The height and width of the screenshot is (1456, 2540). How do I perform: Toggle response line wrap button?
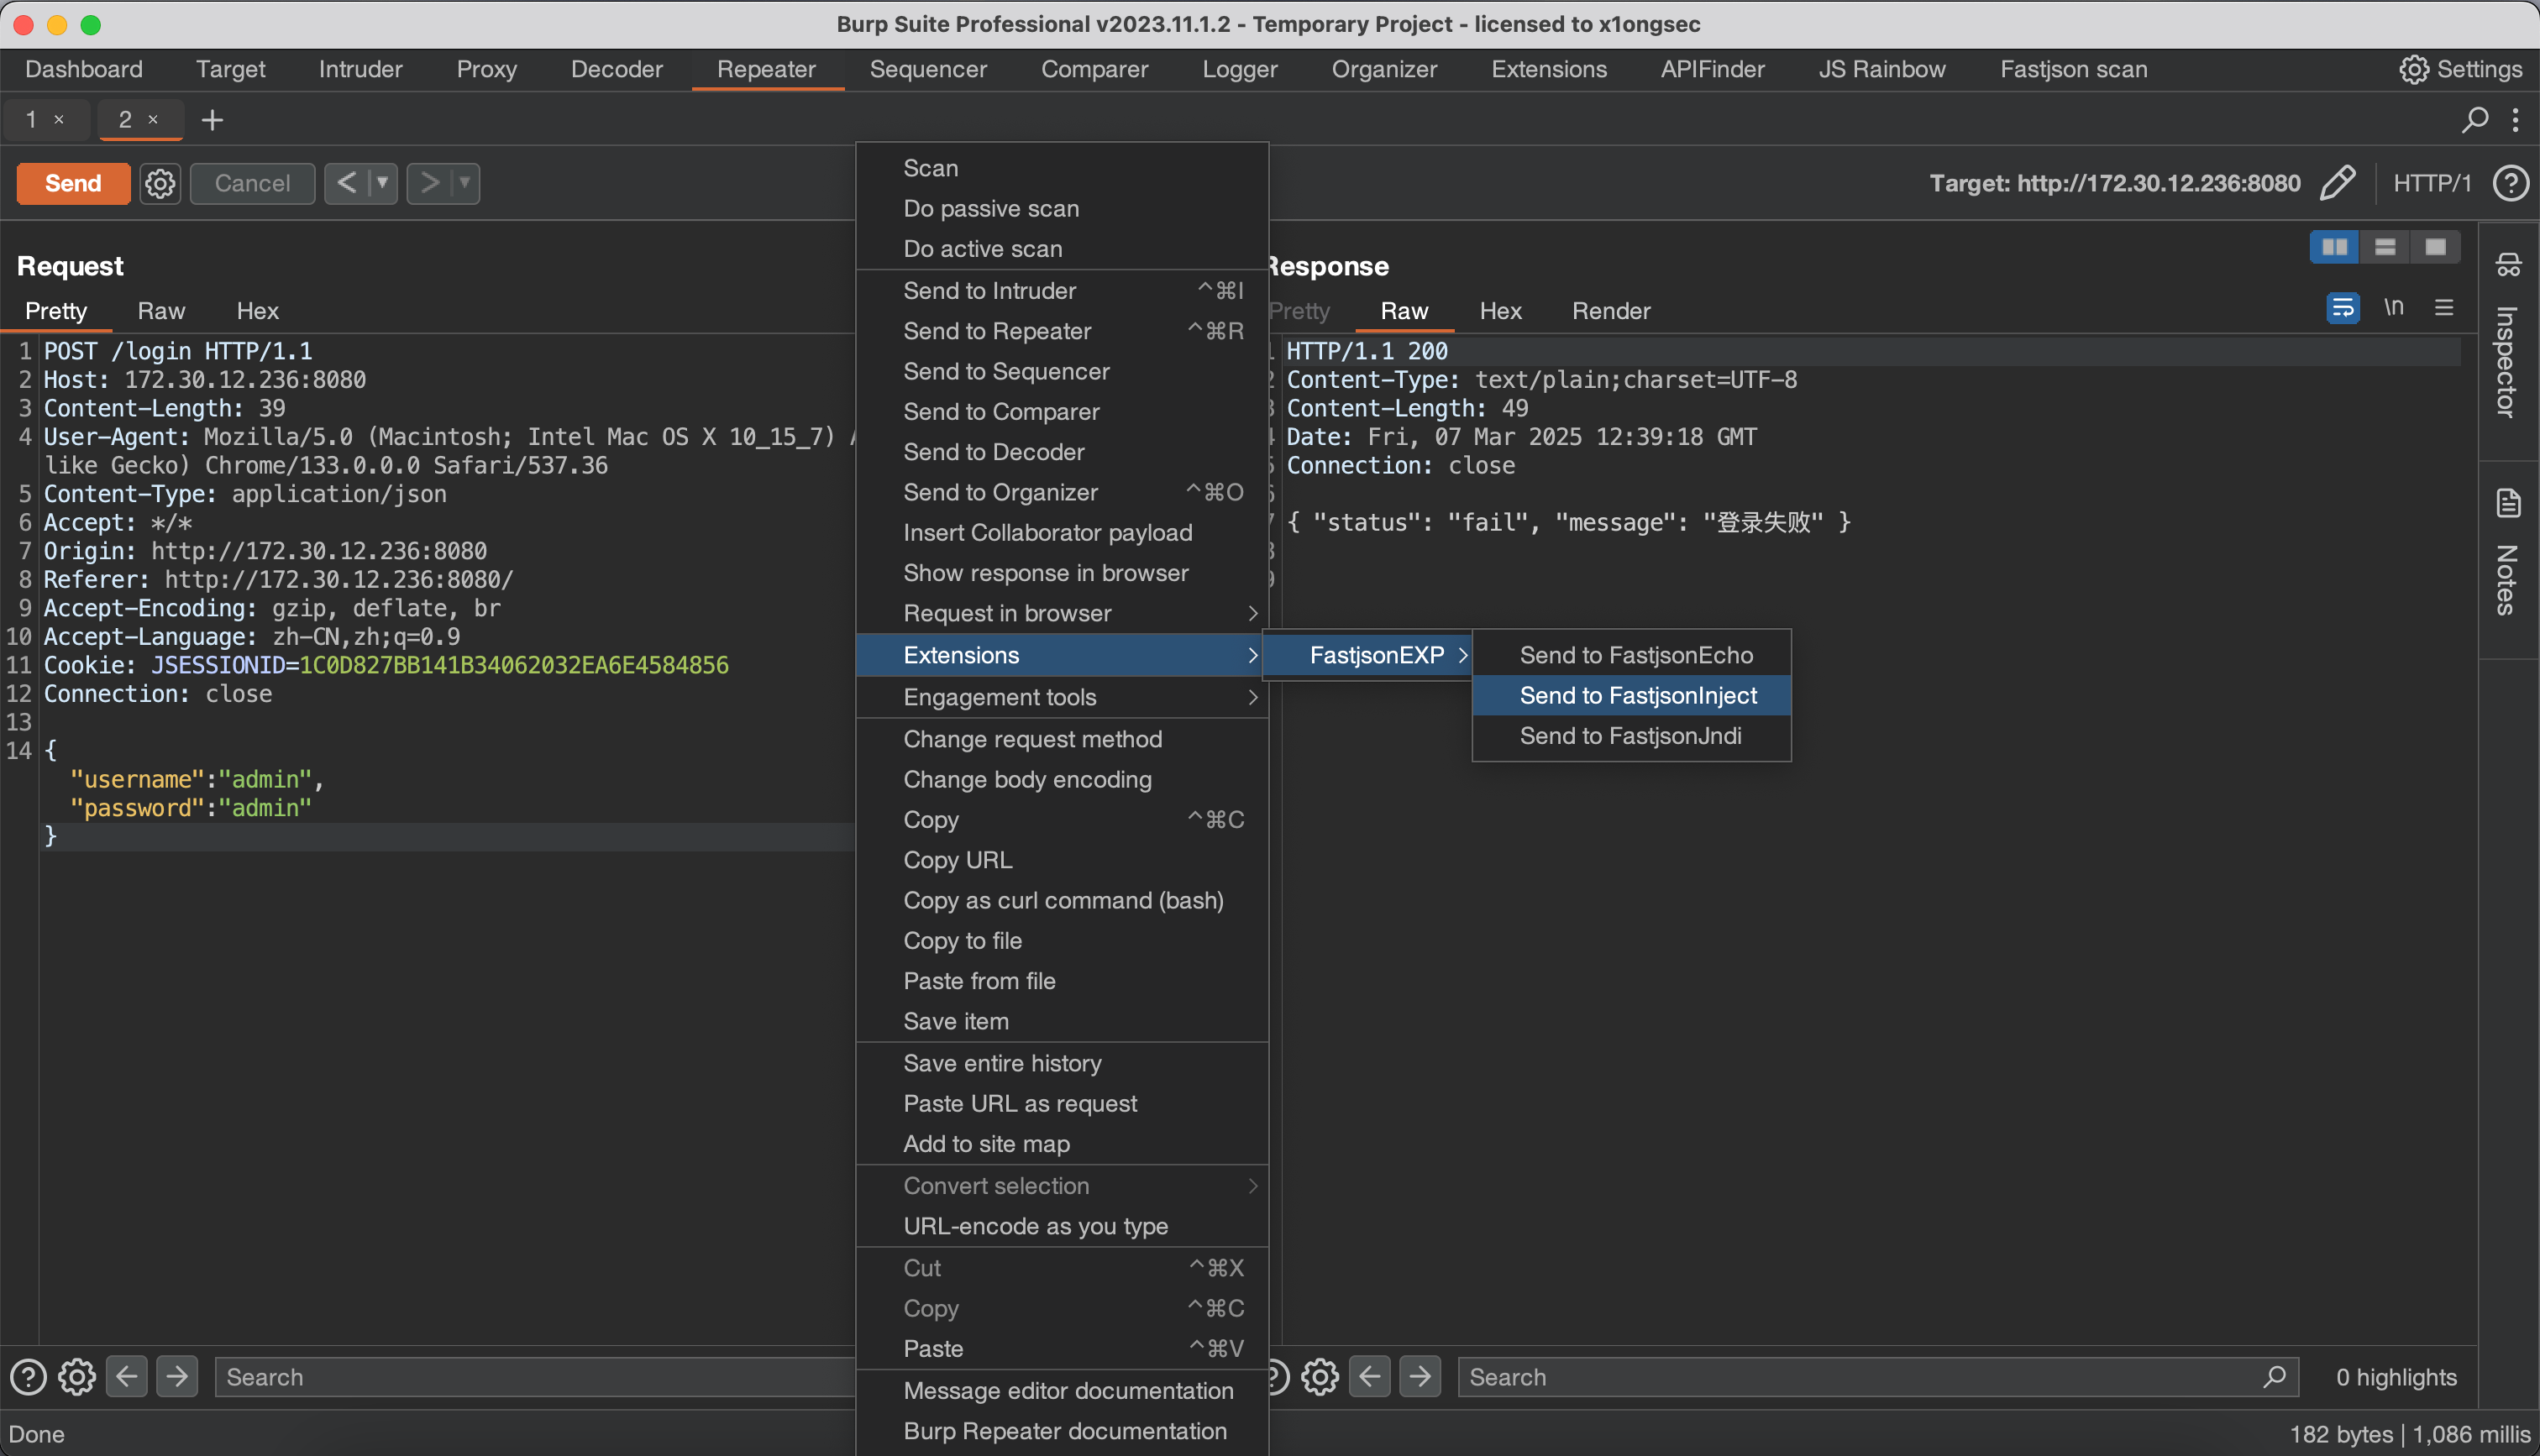[2342, 308]
